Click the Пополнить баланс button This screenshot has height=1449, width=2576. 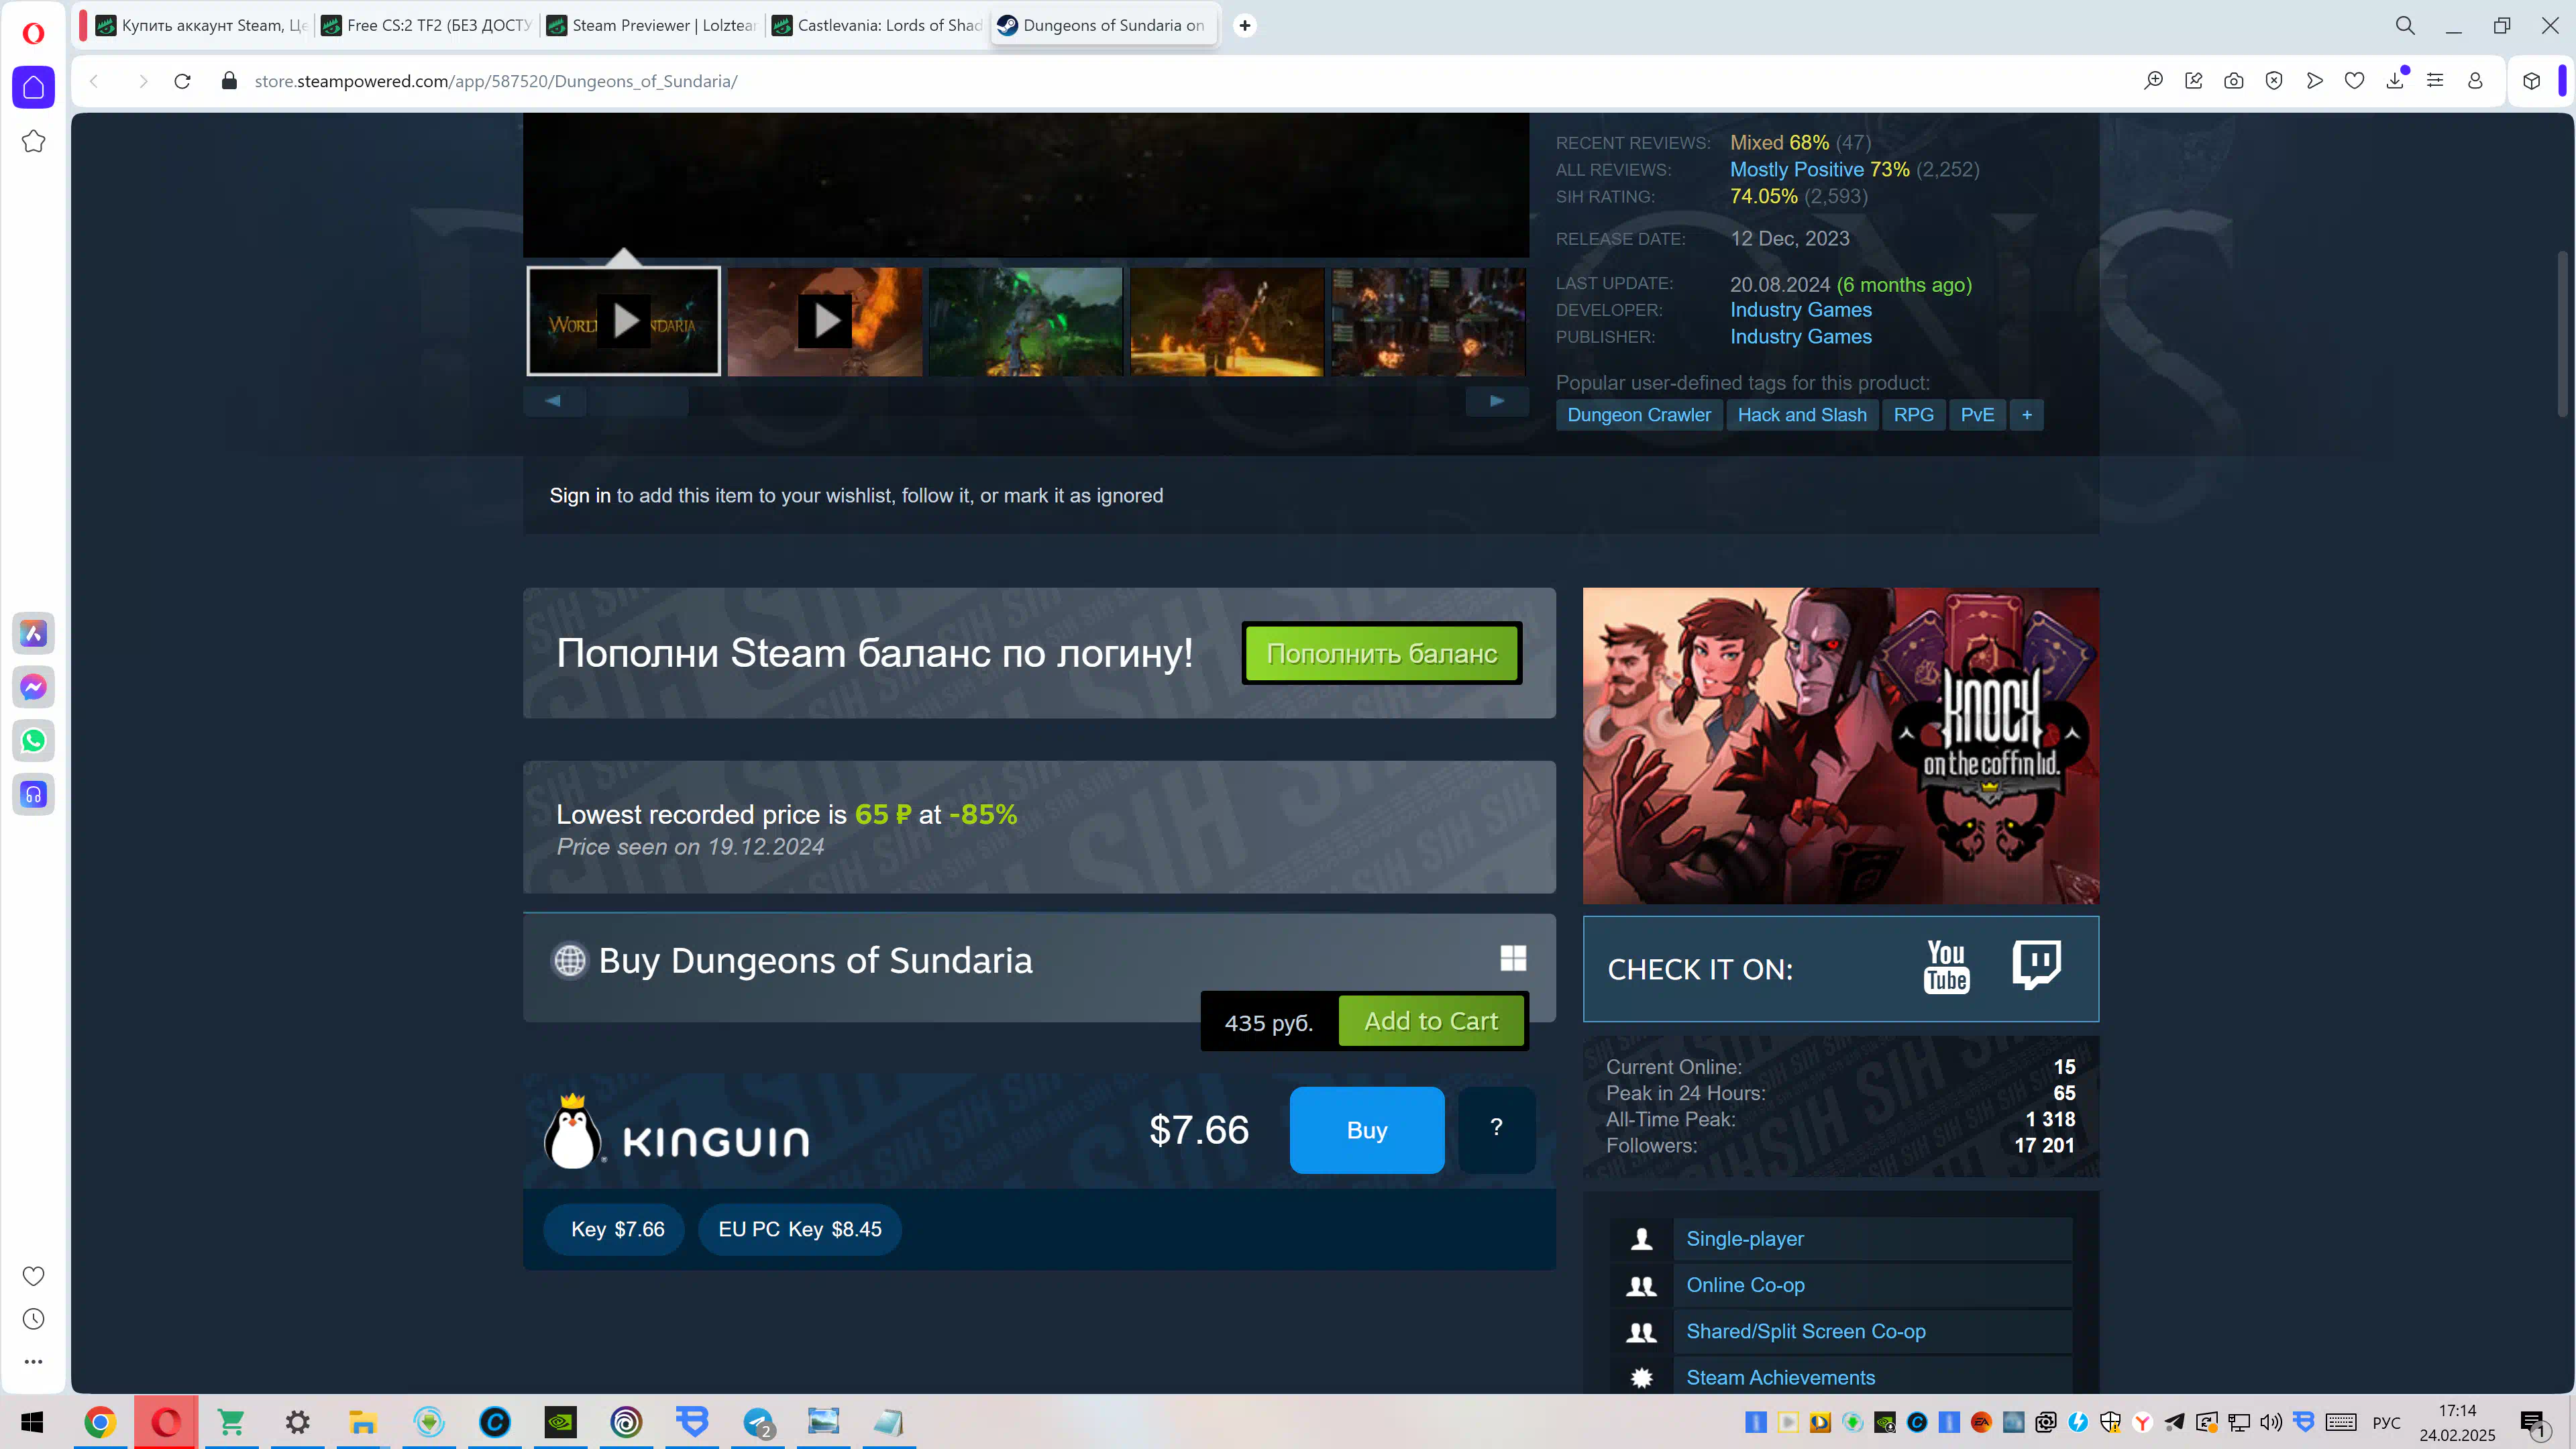[x=1382, y=653]
